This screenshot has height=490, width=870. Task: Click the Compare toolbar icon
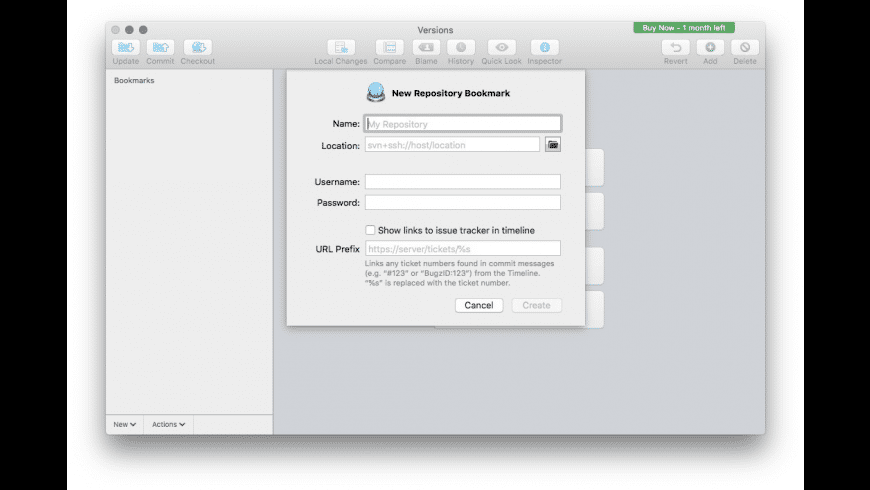click(390, 48)
